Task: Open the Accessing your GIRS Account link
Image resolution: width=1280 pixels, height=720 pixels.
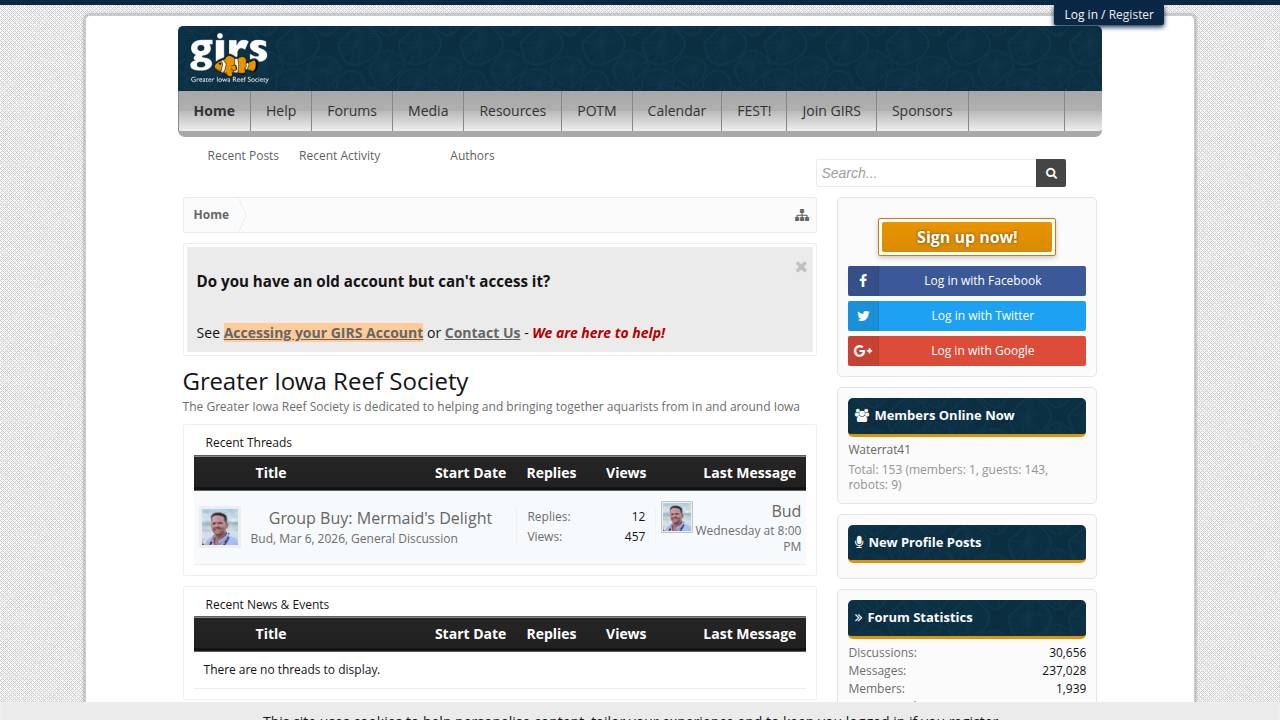Action: click(323, 332)
